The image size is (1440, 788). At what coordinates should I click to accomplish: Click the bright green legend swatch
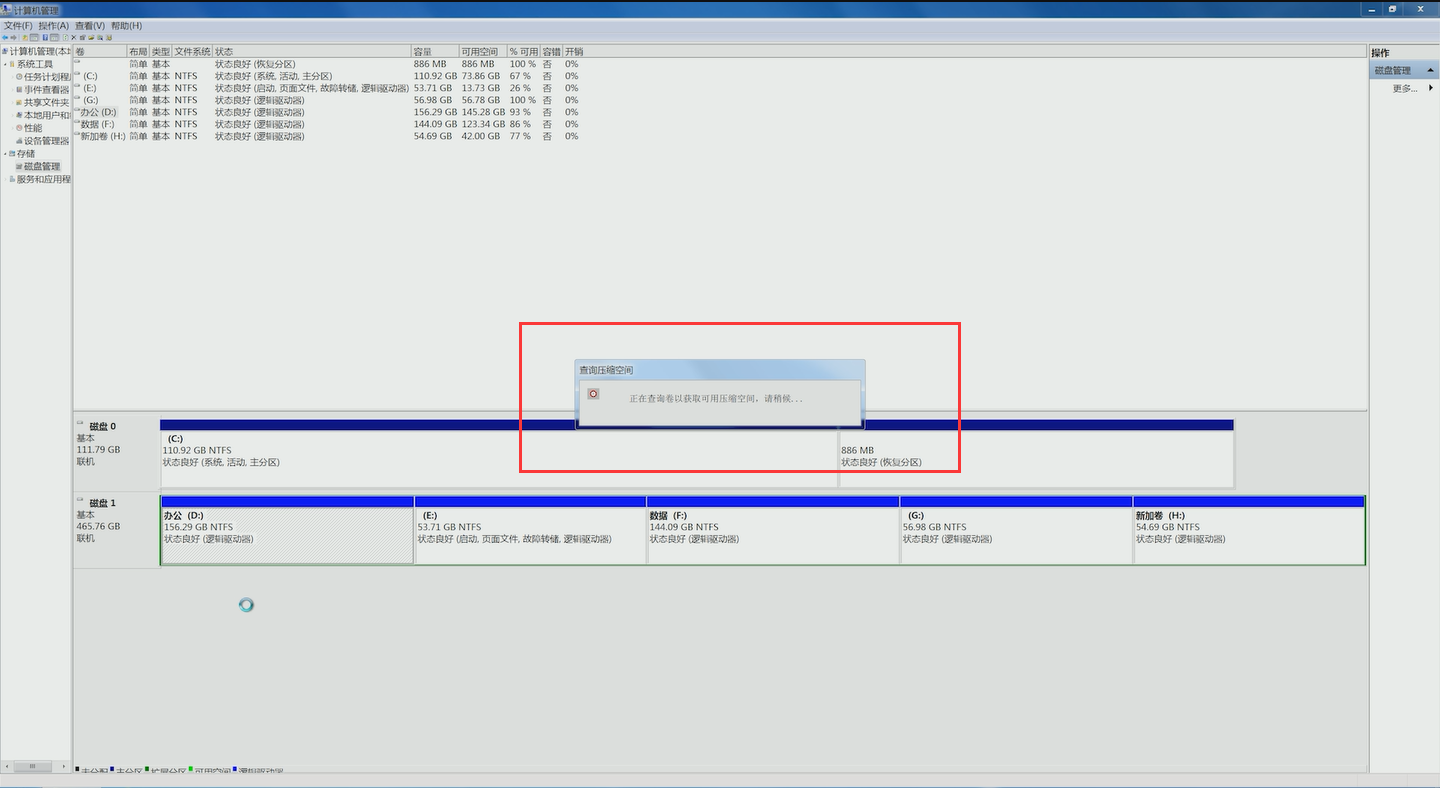click(x=190, y=769)
